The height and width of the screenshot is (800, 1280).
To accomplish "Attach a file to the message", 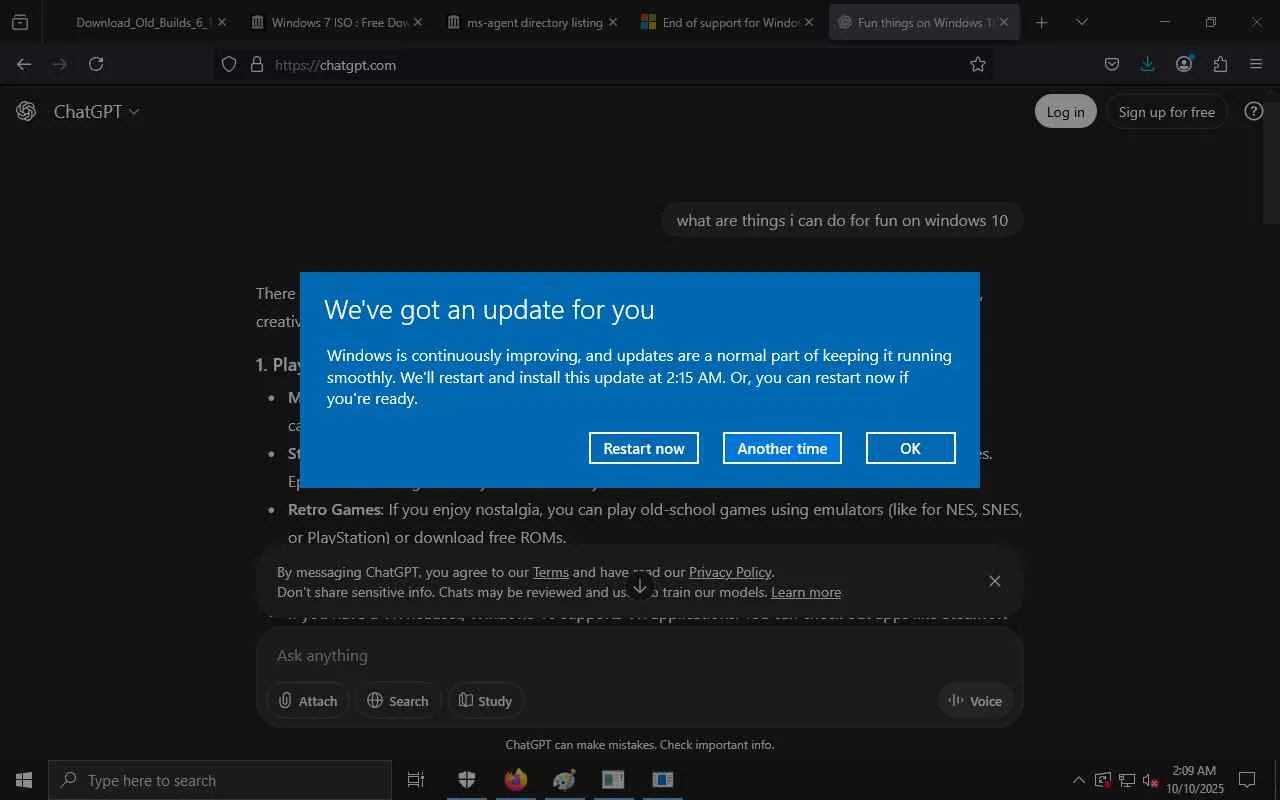I will pyautogui.click(x=308, y=701).
